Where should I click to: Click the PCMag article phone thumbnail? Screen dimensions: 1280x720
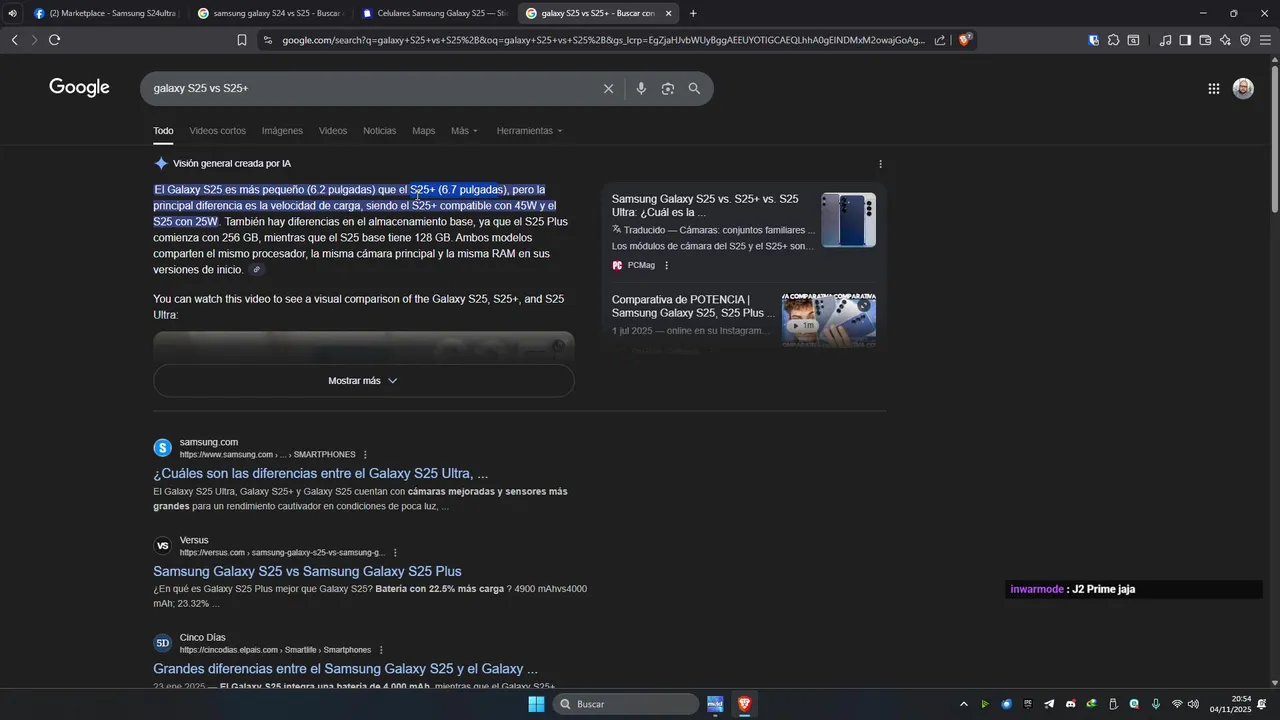pyautogui.click(x=848, y=220)
